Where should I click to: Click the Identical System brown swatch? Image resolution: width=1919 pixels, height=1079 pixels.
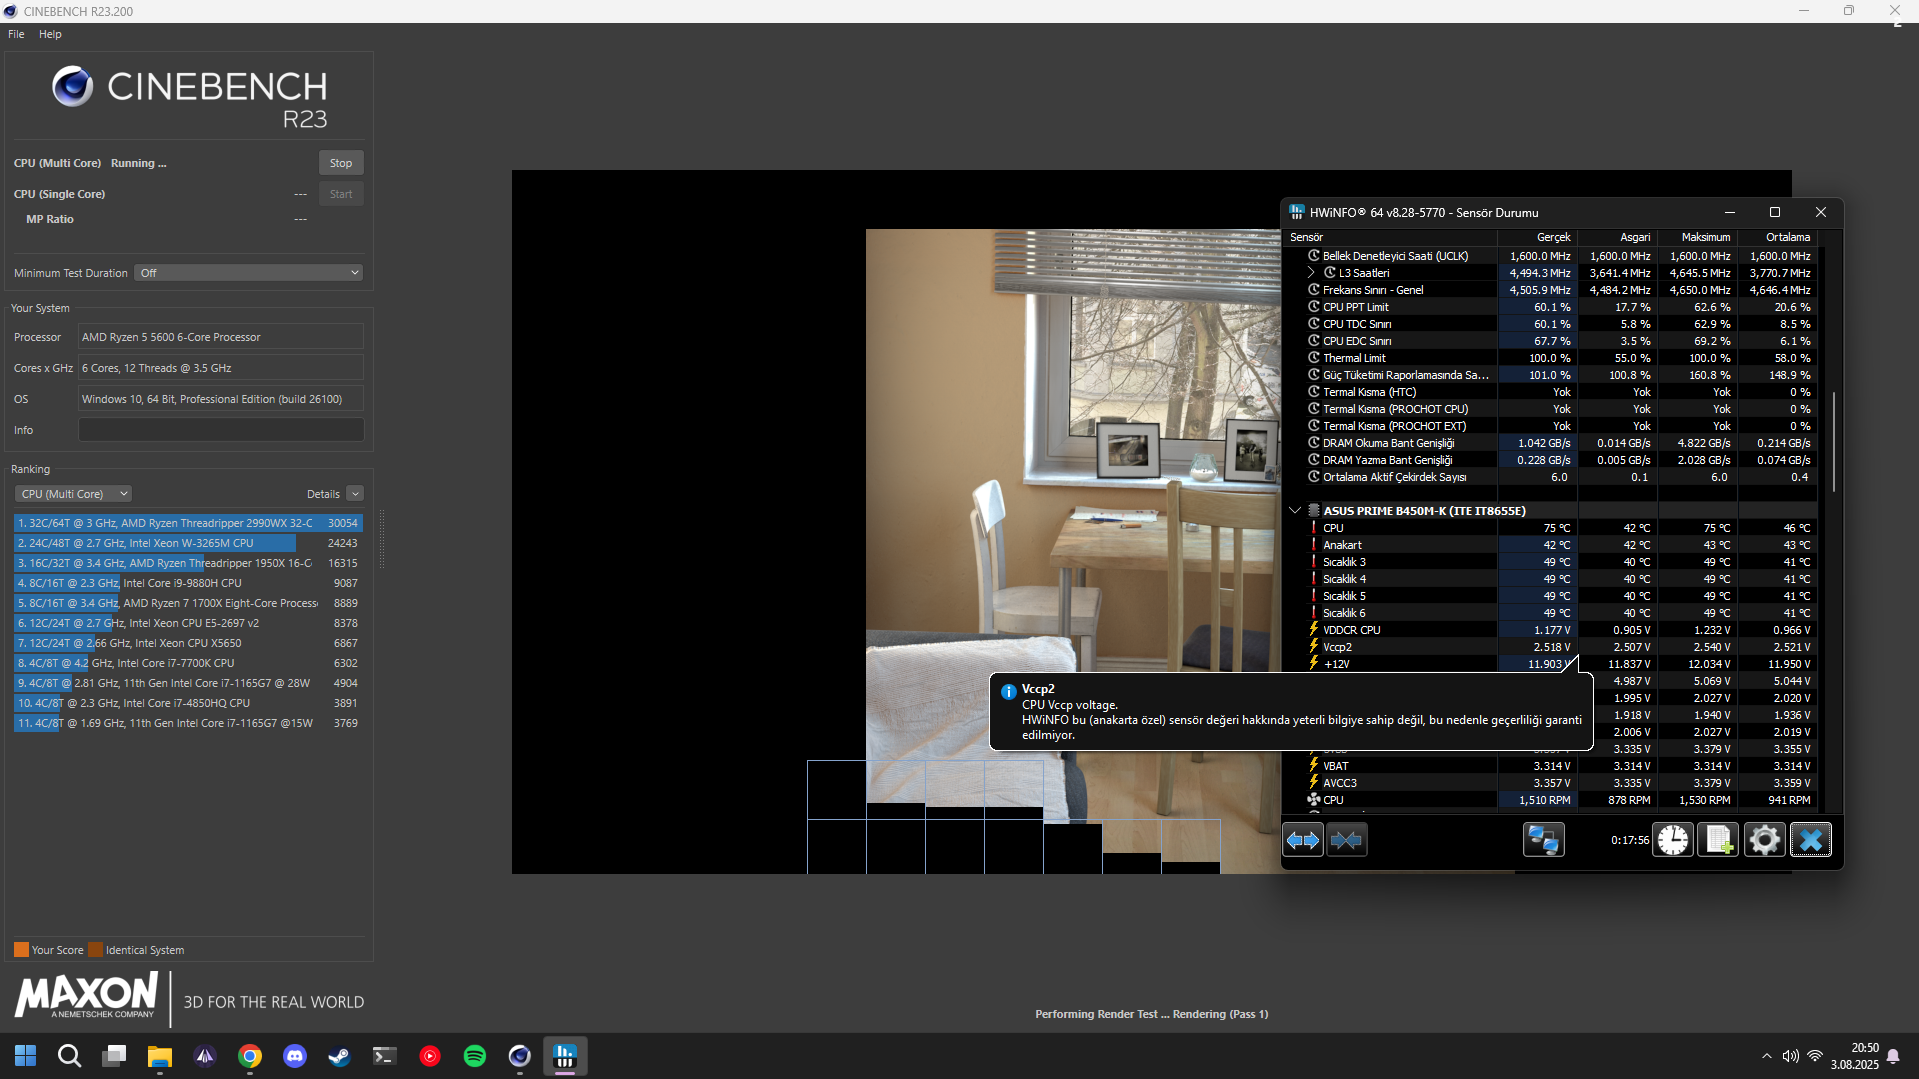pos(95,950)
